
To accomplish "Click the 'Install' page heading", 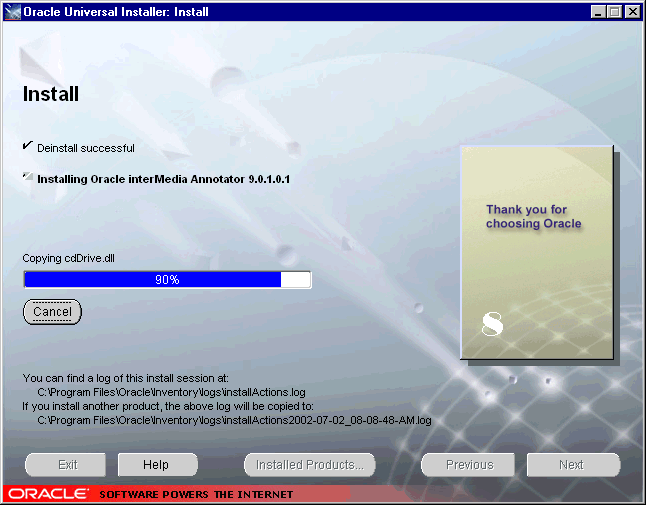I will pyautogui.click(x=51, y=94).
